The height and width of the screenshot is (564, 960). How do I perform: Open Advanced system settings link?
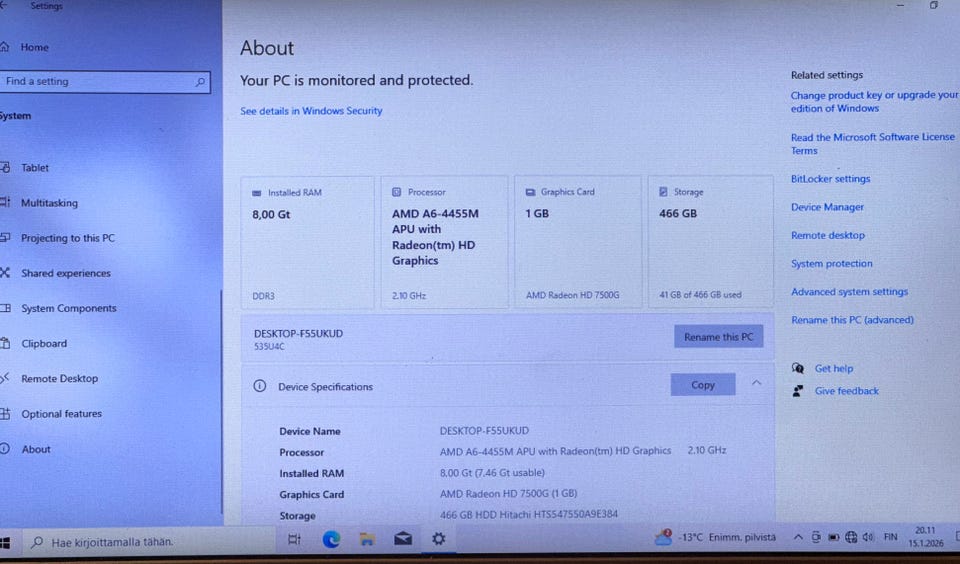tap(849, 291)
